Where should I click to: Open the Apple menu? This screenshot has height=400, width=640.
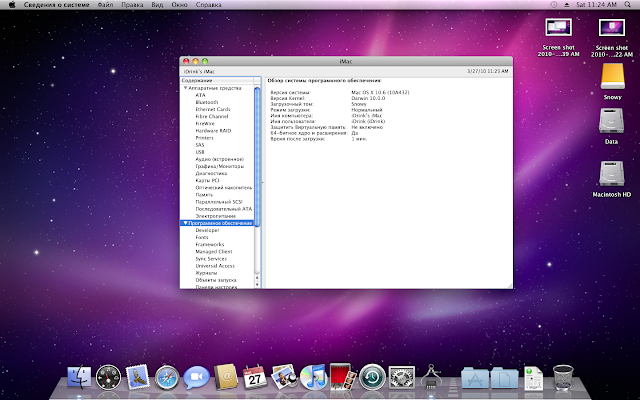11,5
